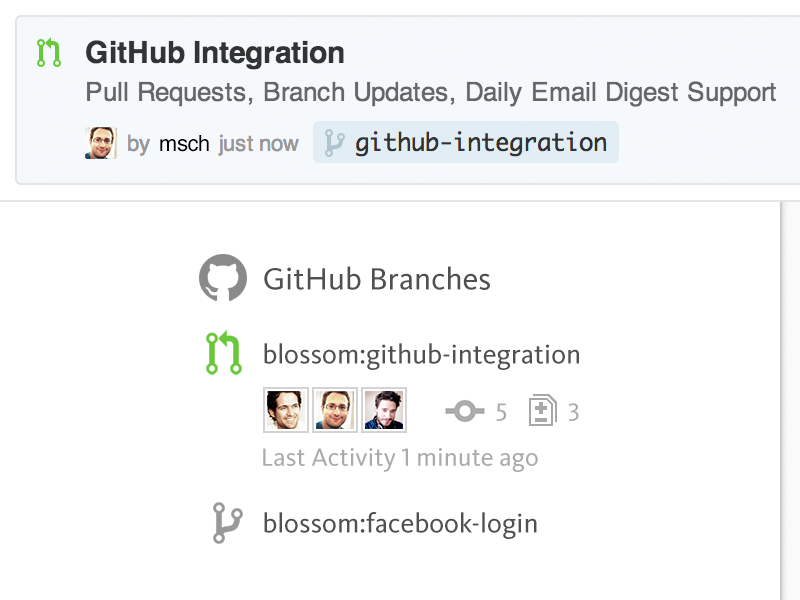Click the branch icon inside the github-integration tag
Image resolution: width=800 pixels, height=600 pixels.
[x=334, y=143]
